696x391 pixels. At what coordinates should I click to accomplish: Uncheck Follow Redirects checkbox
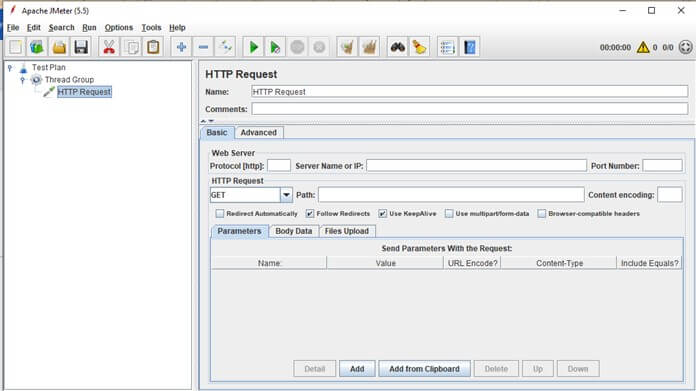coord(310,213)
